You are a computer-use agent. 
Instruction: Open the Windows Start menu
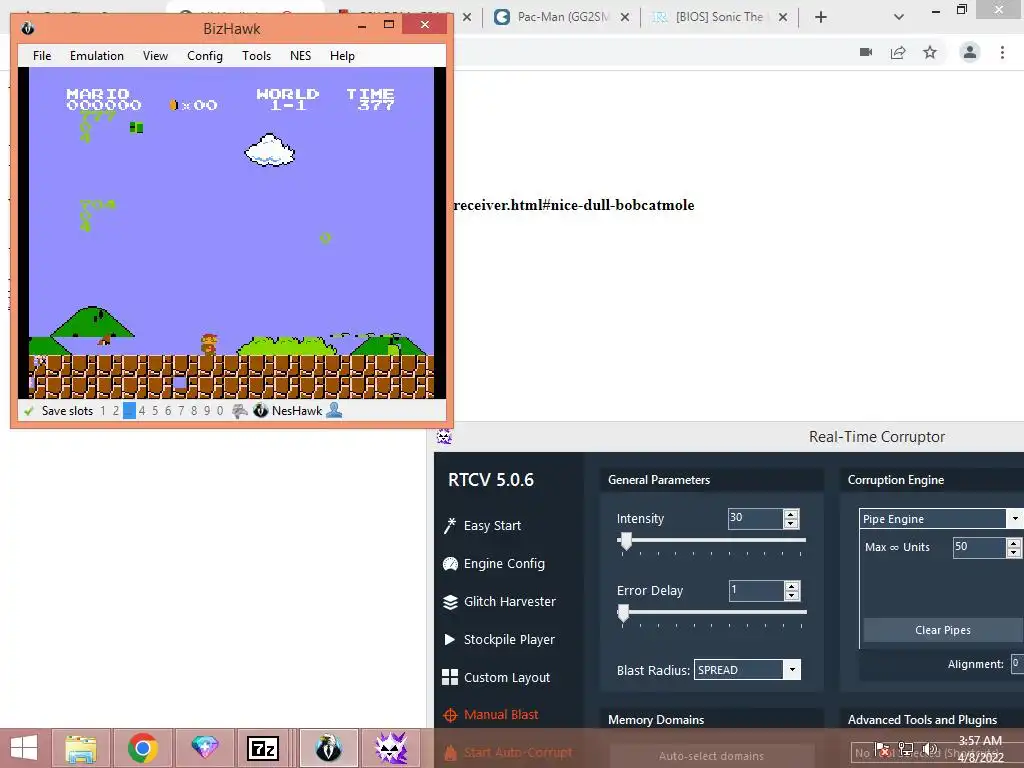tap(24, 748)
